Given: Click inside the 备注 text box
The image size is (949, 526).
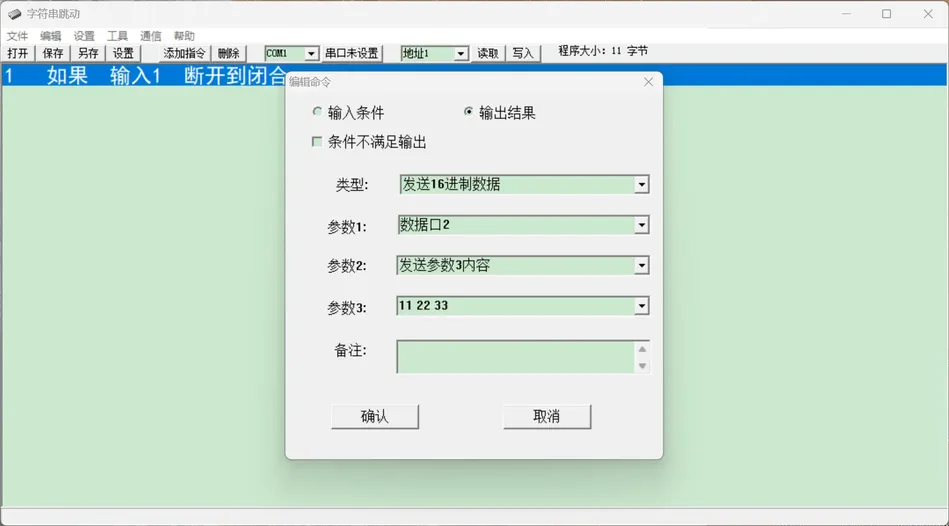Looking at the screenshot, I should point(516,357).
